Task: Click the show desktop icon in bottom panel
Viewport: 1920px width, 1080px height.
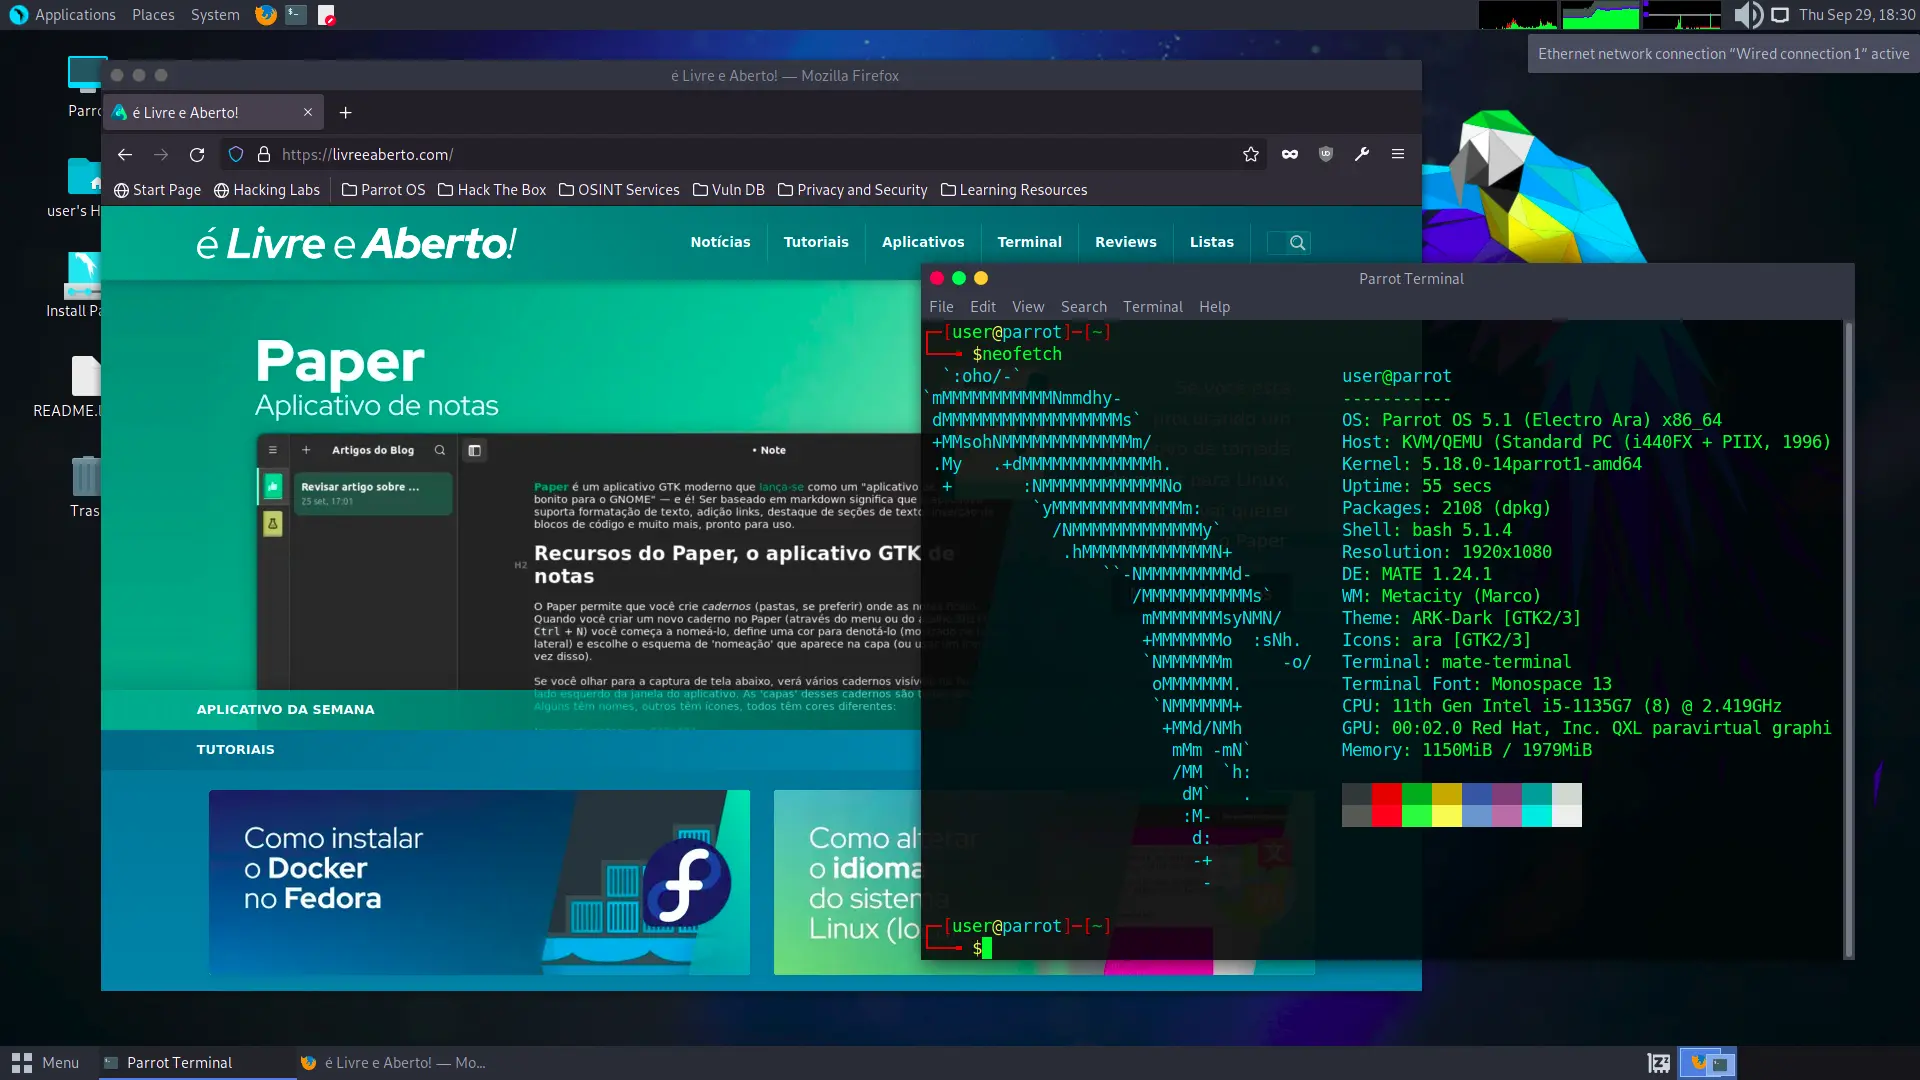Action: coord(1659,1063)
